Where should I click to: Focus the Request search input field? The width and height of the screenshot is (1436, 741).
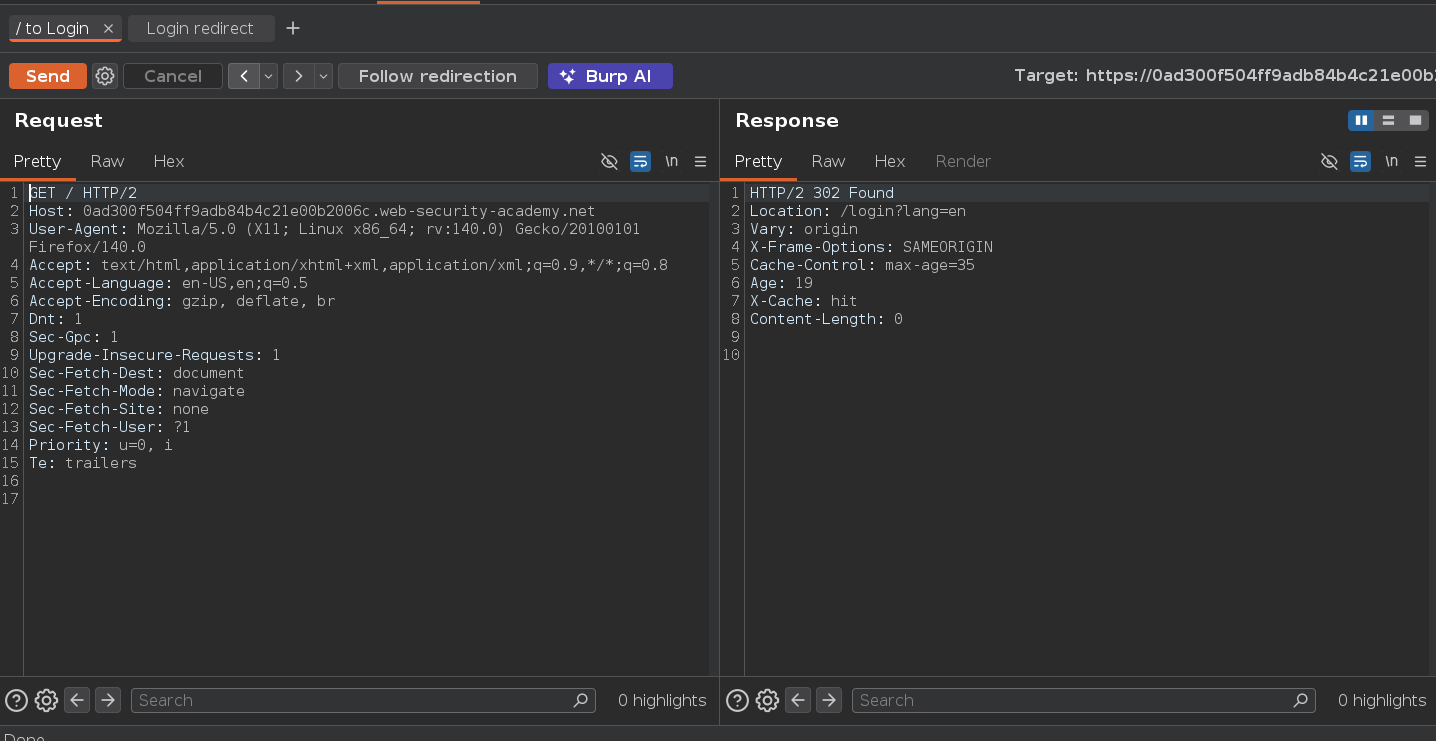click(x=363, y=700)
